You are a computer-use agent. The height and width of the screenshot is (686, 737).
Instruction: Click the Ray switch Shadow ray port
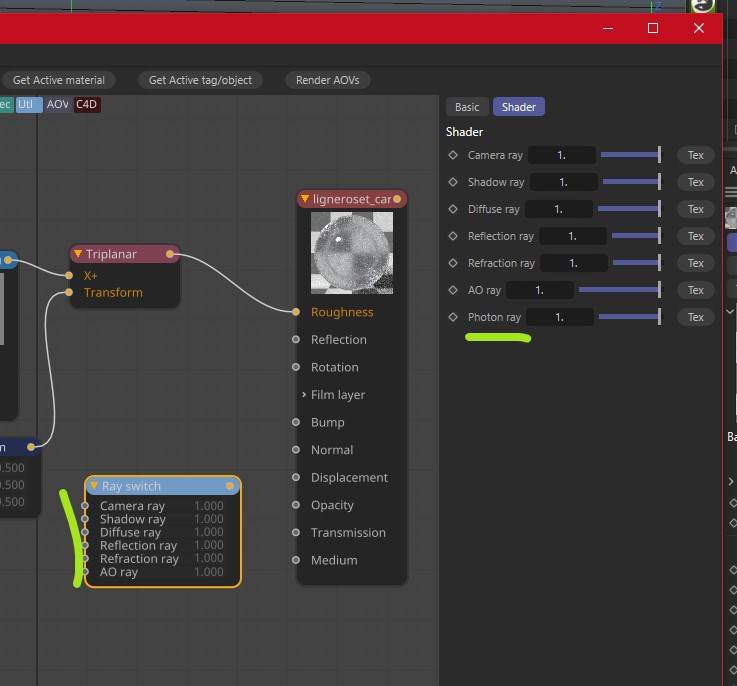(x=85, y=519)
